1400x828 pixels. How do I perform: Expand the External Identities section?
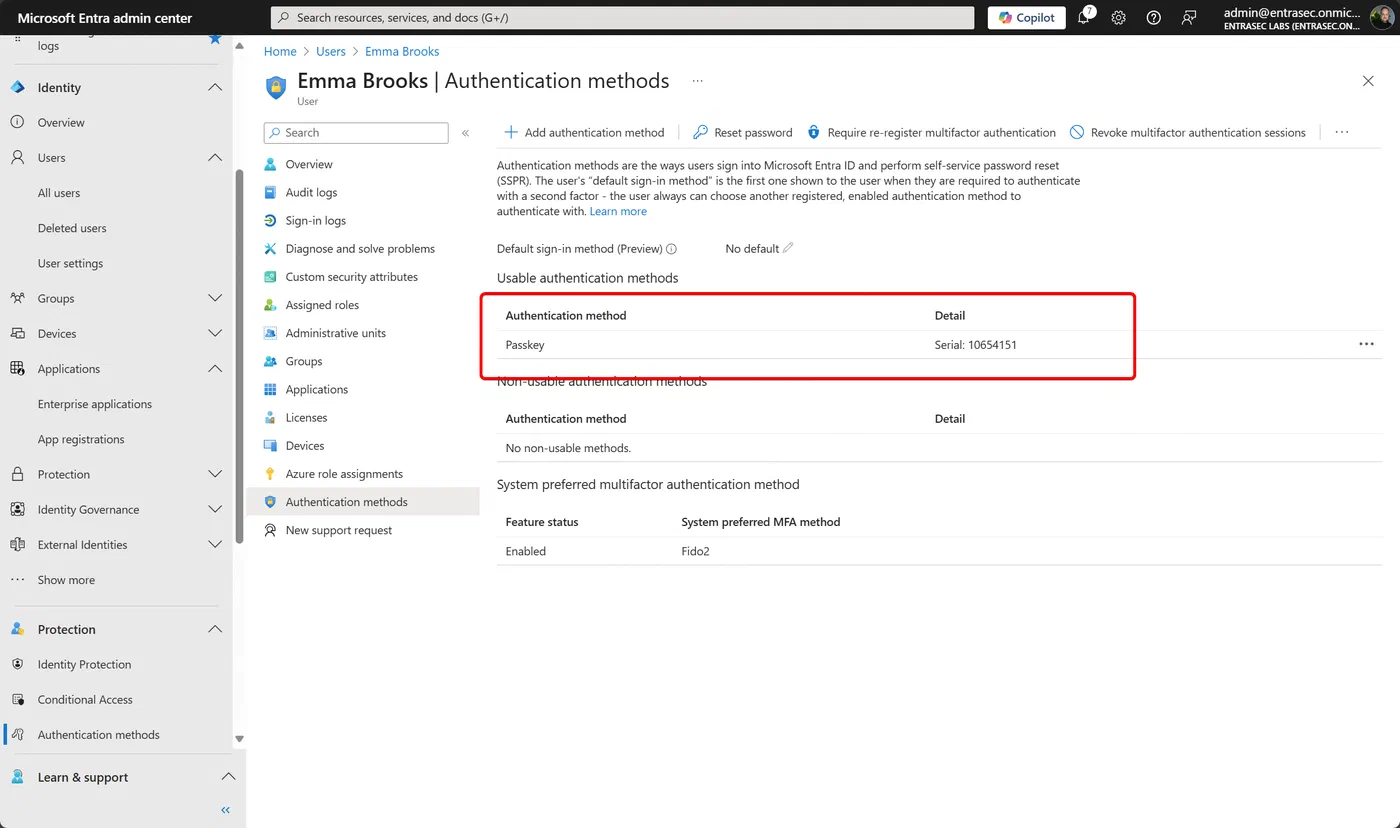tap(215, 545)
